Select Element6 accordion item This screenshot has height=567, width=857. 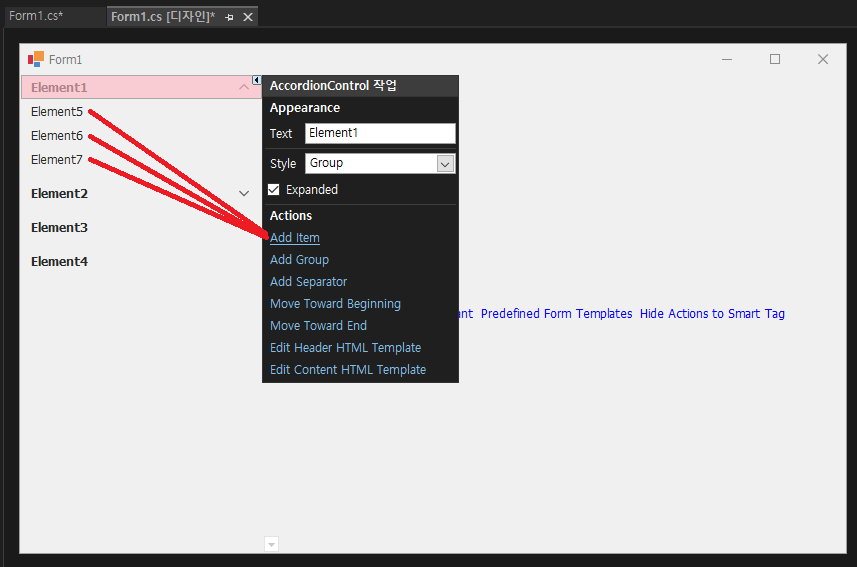[57, 136]
